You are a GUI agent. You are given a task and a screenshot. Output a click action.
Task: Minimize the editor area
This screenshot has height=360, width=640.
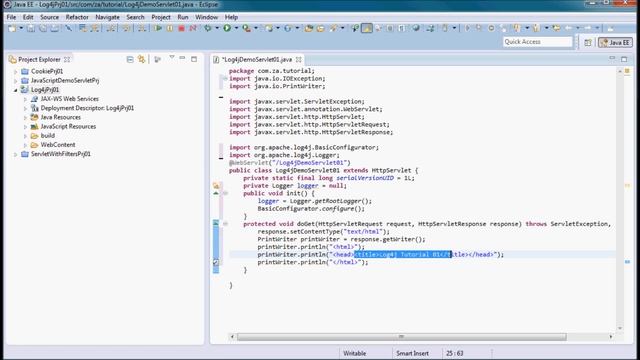(x=612, y=58)
